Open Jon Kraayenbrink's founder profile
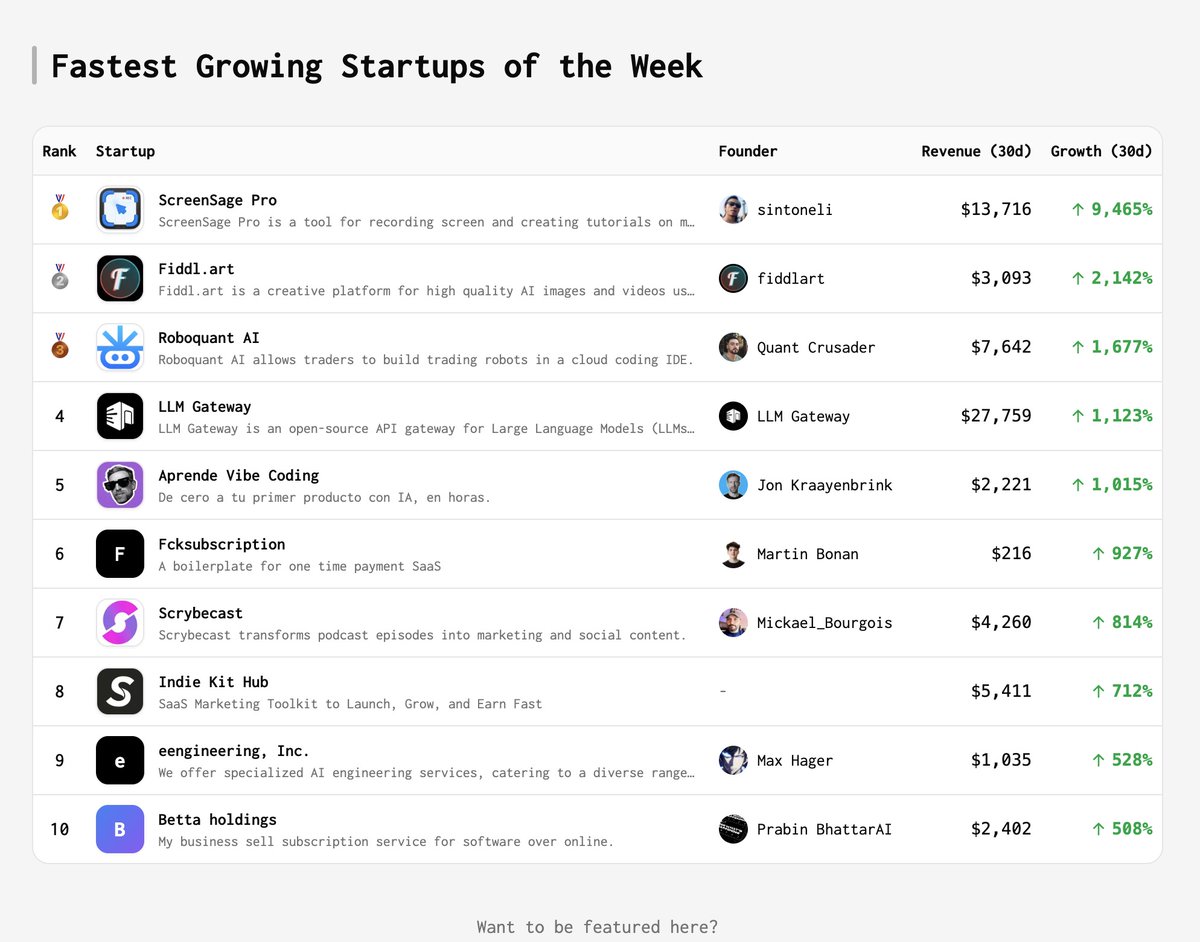1200x942 pixels. [x=824, y=485]
